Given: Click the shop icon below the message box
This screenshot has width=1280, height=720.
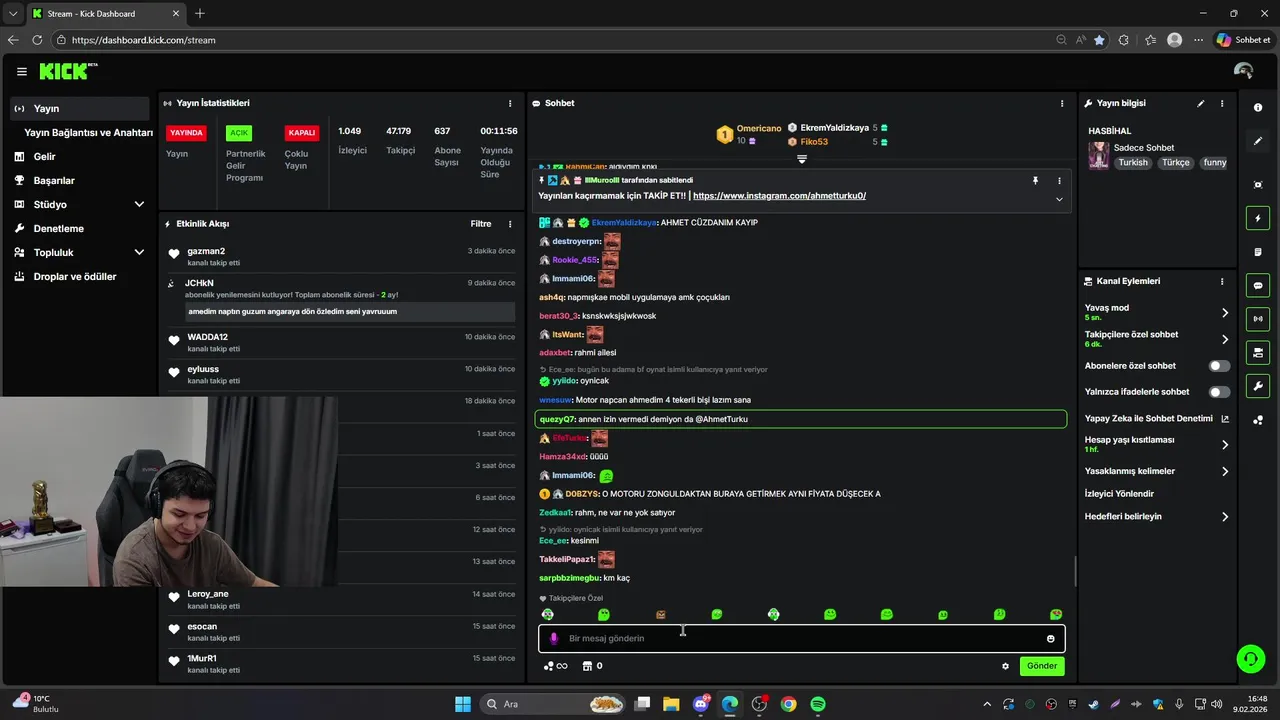Looking at the screenshot, I should click(x=587, y=666).
